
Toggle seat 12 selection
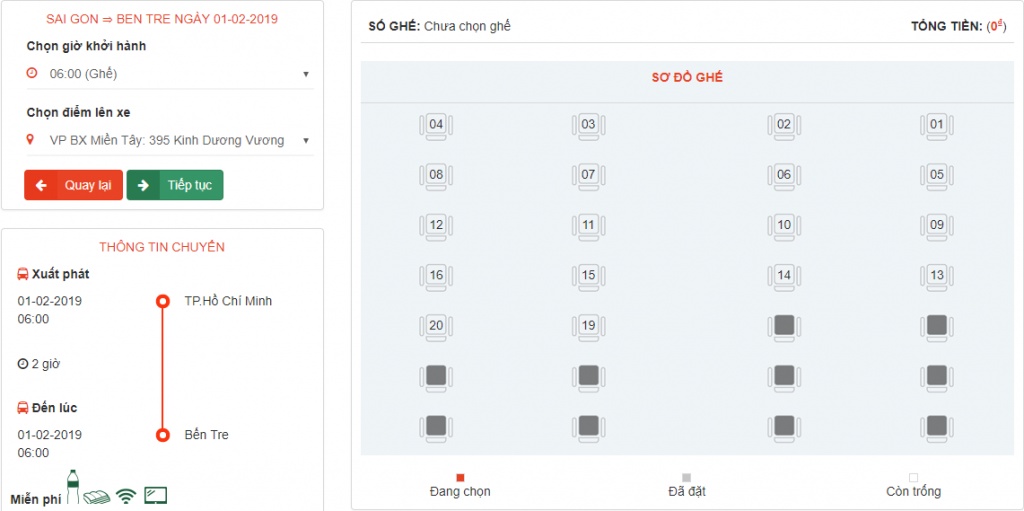436,227
